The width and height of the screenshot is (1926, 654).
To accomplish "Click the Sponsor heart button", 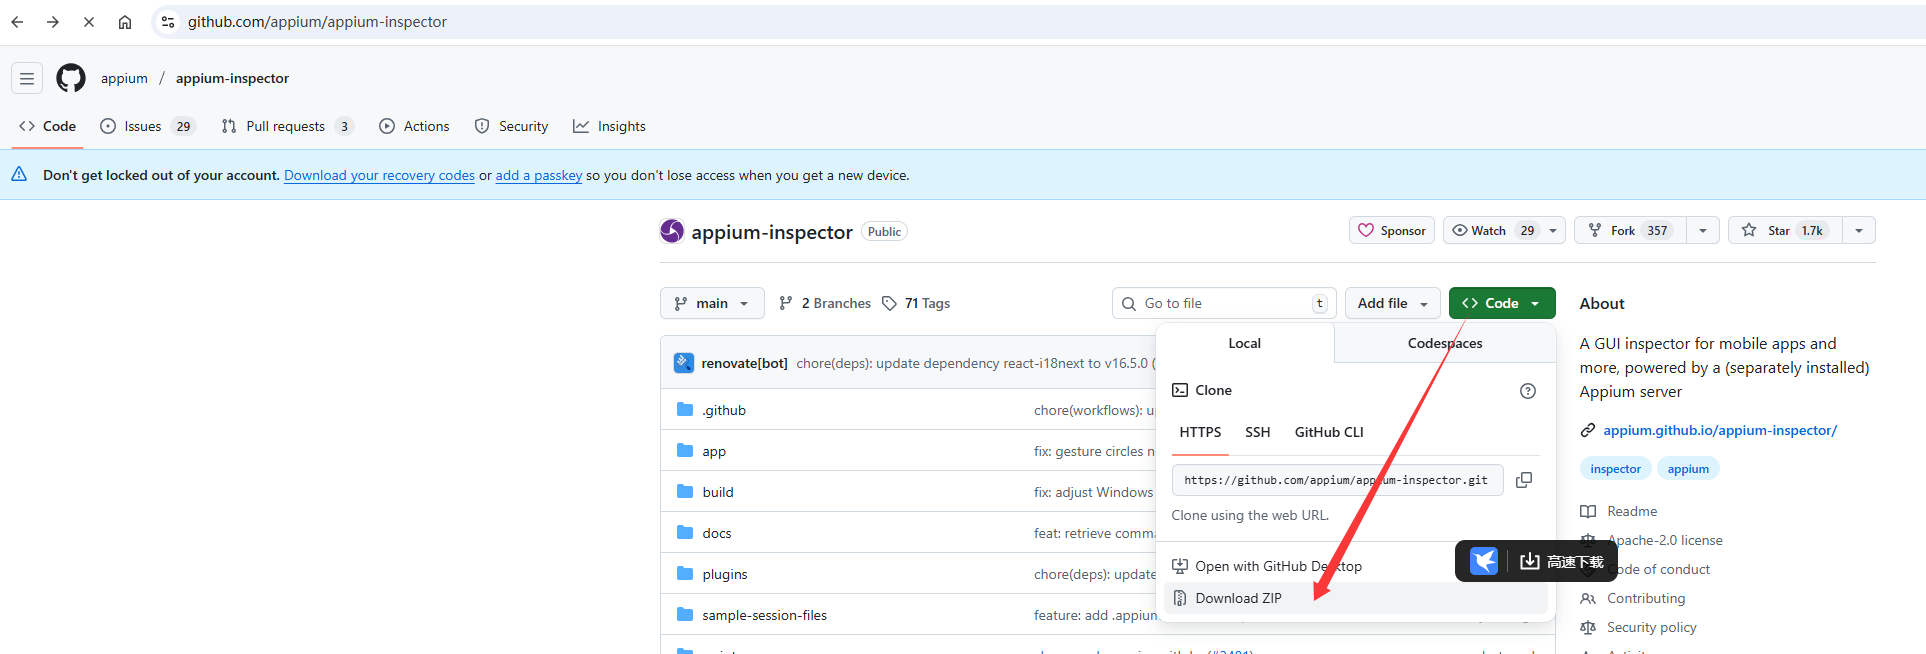I will coord(1392,230).
